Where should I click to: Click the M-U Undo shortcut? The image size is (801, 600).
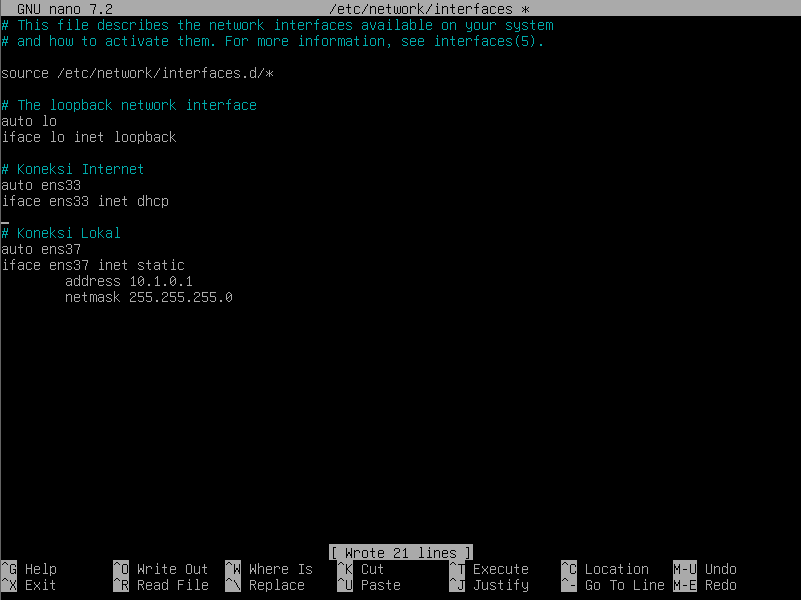[705, 569]
